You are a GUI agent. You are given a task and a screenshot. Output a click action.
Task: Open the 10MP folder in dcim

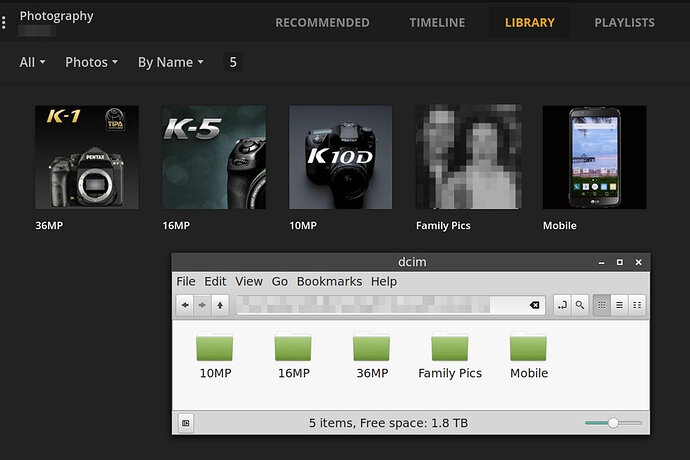[x=215, y=356]
